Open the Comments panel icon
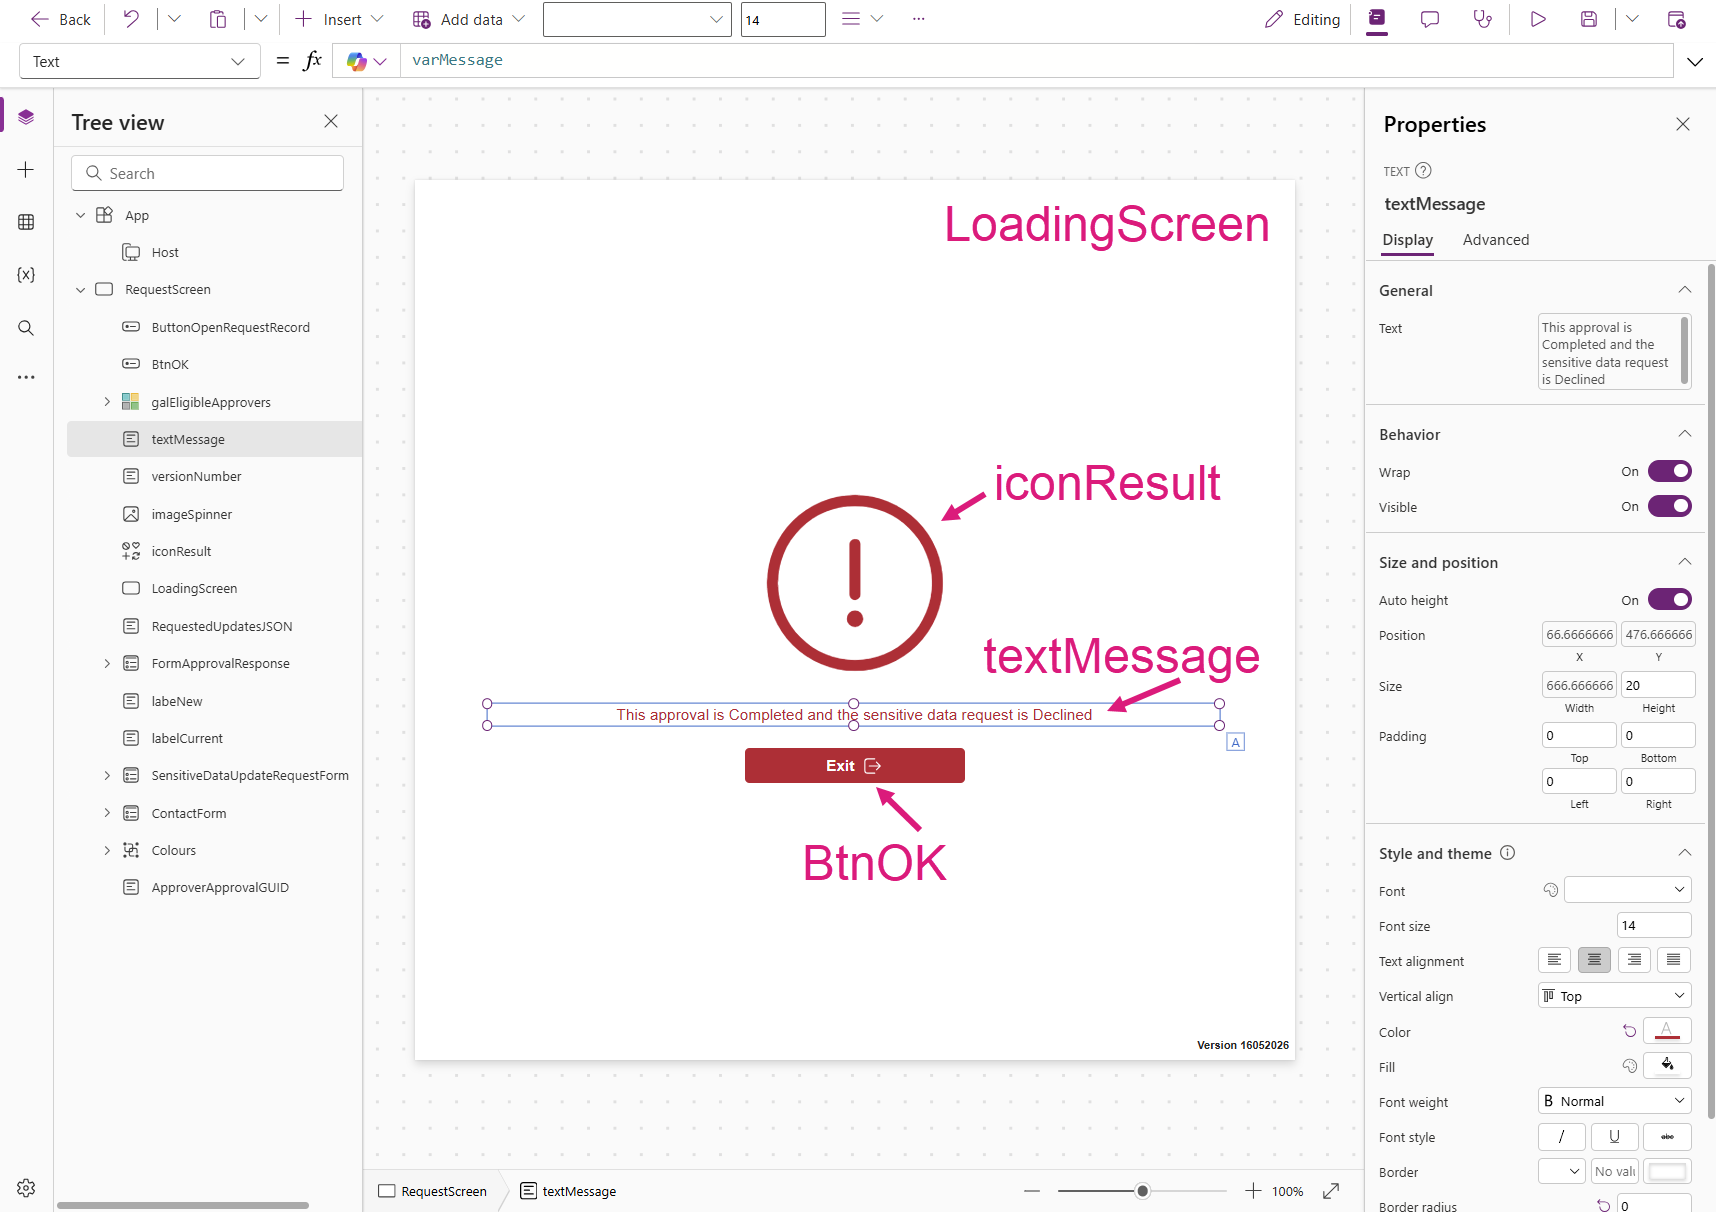 coord(1430,19)
